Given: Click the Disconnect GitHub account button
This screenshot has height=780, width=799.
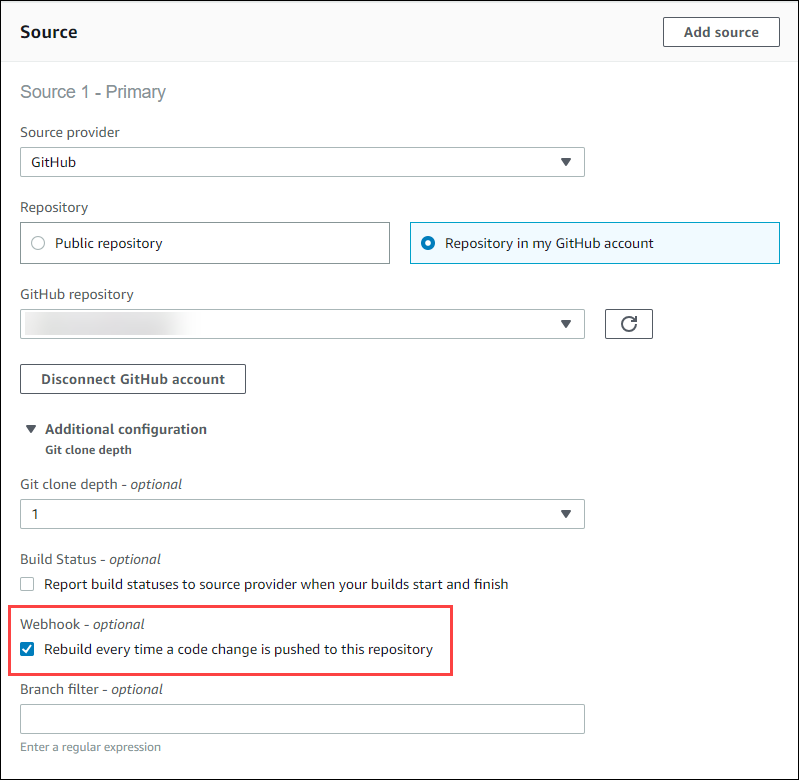Looking at the screenshot, I should [133, 379].
